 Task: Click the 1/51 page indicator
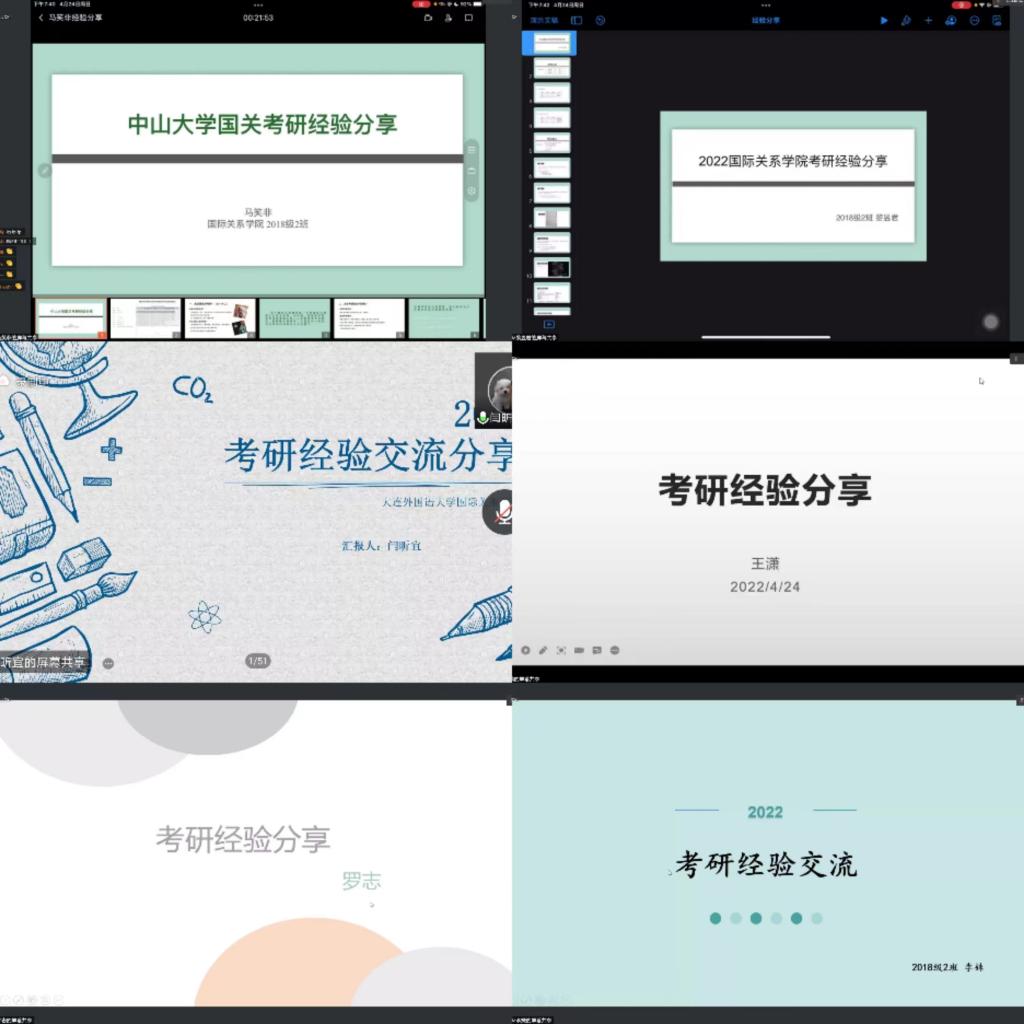[x=257, y=660]
